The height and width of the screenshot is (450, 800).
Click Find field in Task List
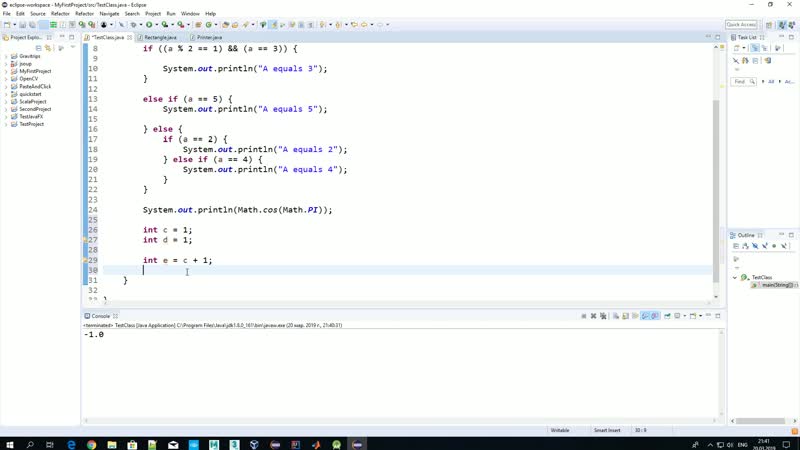tap(743, 82)
